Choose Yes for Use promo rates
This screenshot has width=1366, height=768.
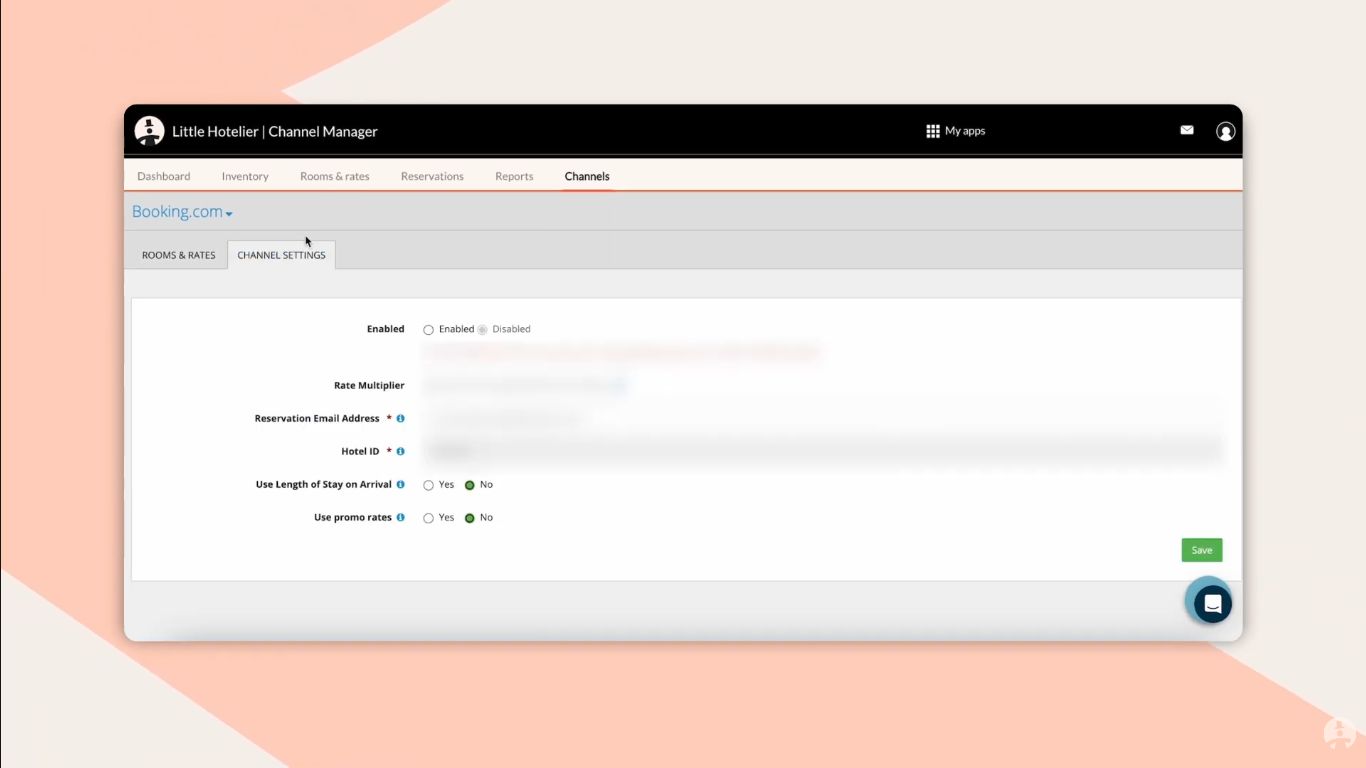(429, 518)
